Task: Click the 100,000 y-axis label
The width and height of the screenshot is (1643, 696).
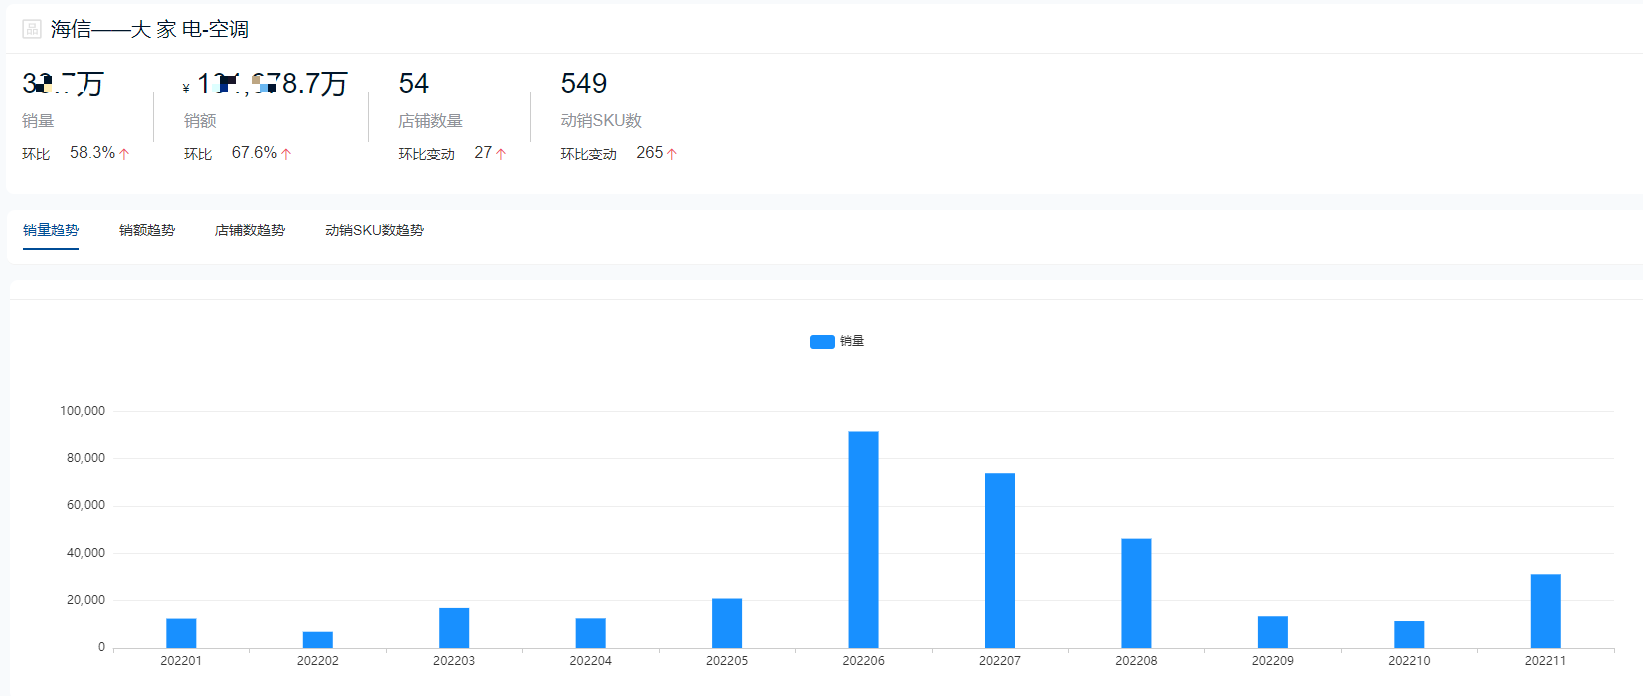Action: coord(82,411)
